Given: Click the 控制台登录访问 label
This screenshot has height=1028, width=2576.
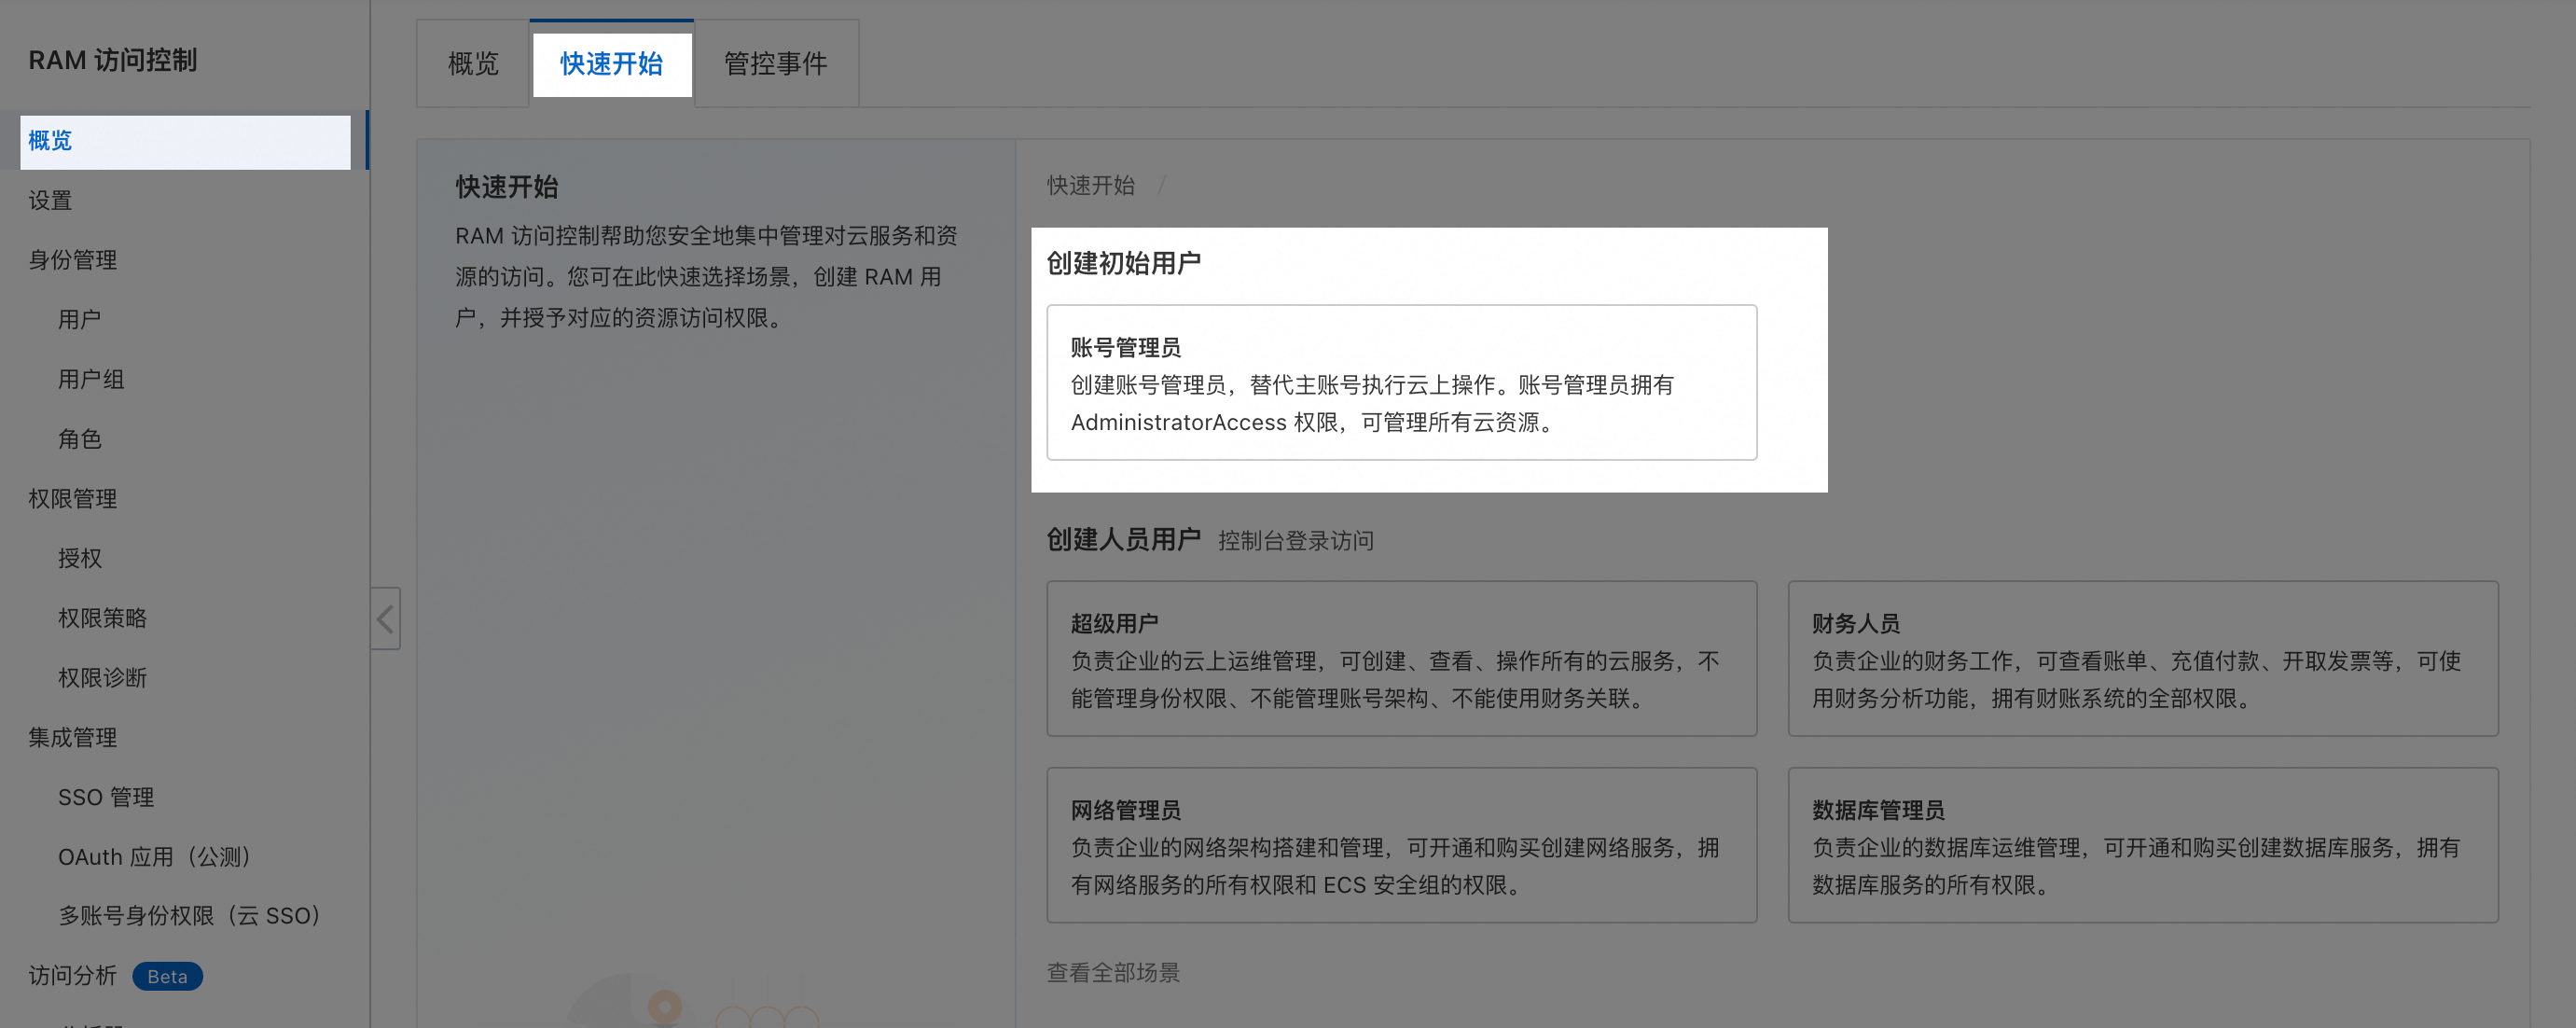Looking at the screenshot, I should click(x=1295, y=541).
